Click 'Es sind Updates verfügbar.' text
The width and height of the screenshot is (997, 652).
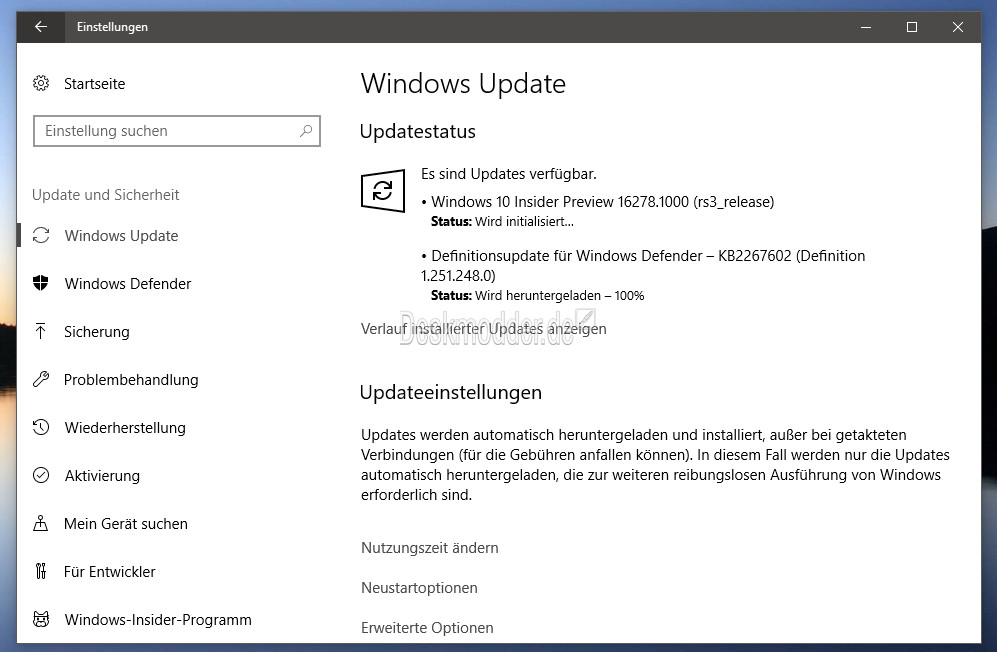509,174
